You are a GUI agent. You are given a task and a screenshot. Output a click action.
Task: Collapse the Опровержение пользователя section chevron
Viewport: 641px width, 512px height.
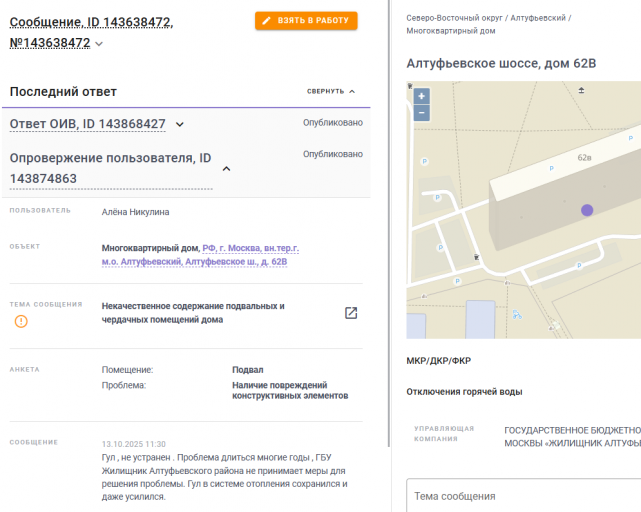[226, 168]
